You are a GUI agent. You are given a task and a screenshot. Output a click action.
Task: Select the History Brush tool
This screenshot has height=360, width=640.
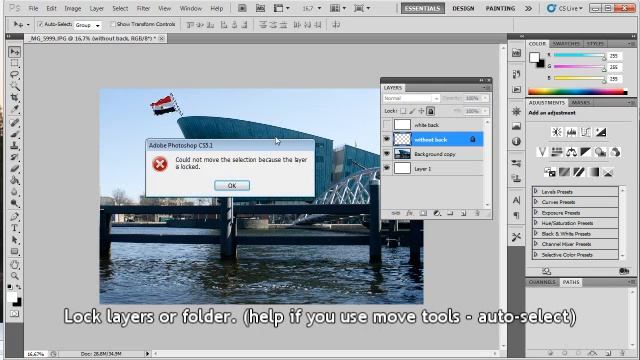[15, 157]
